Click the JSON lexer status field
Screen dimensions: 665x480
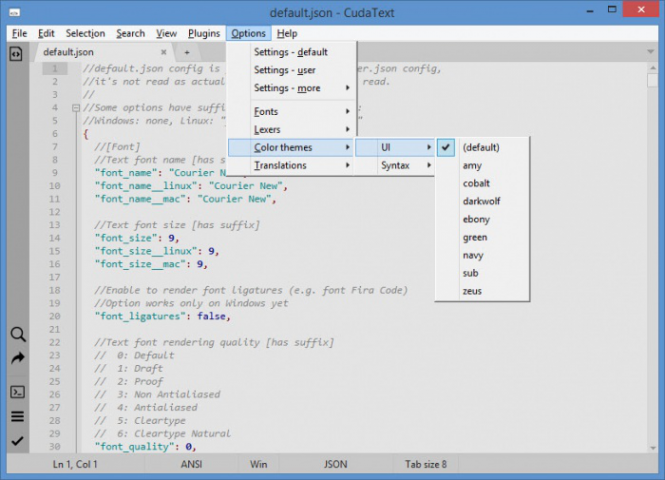(335, 464)
